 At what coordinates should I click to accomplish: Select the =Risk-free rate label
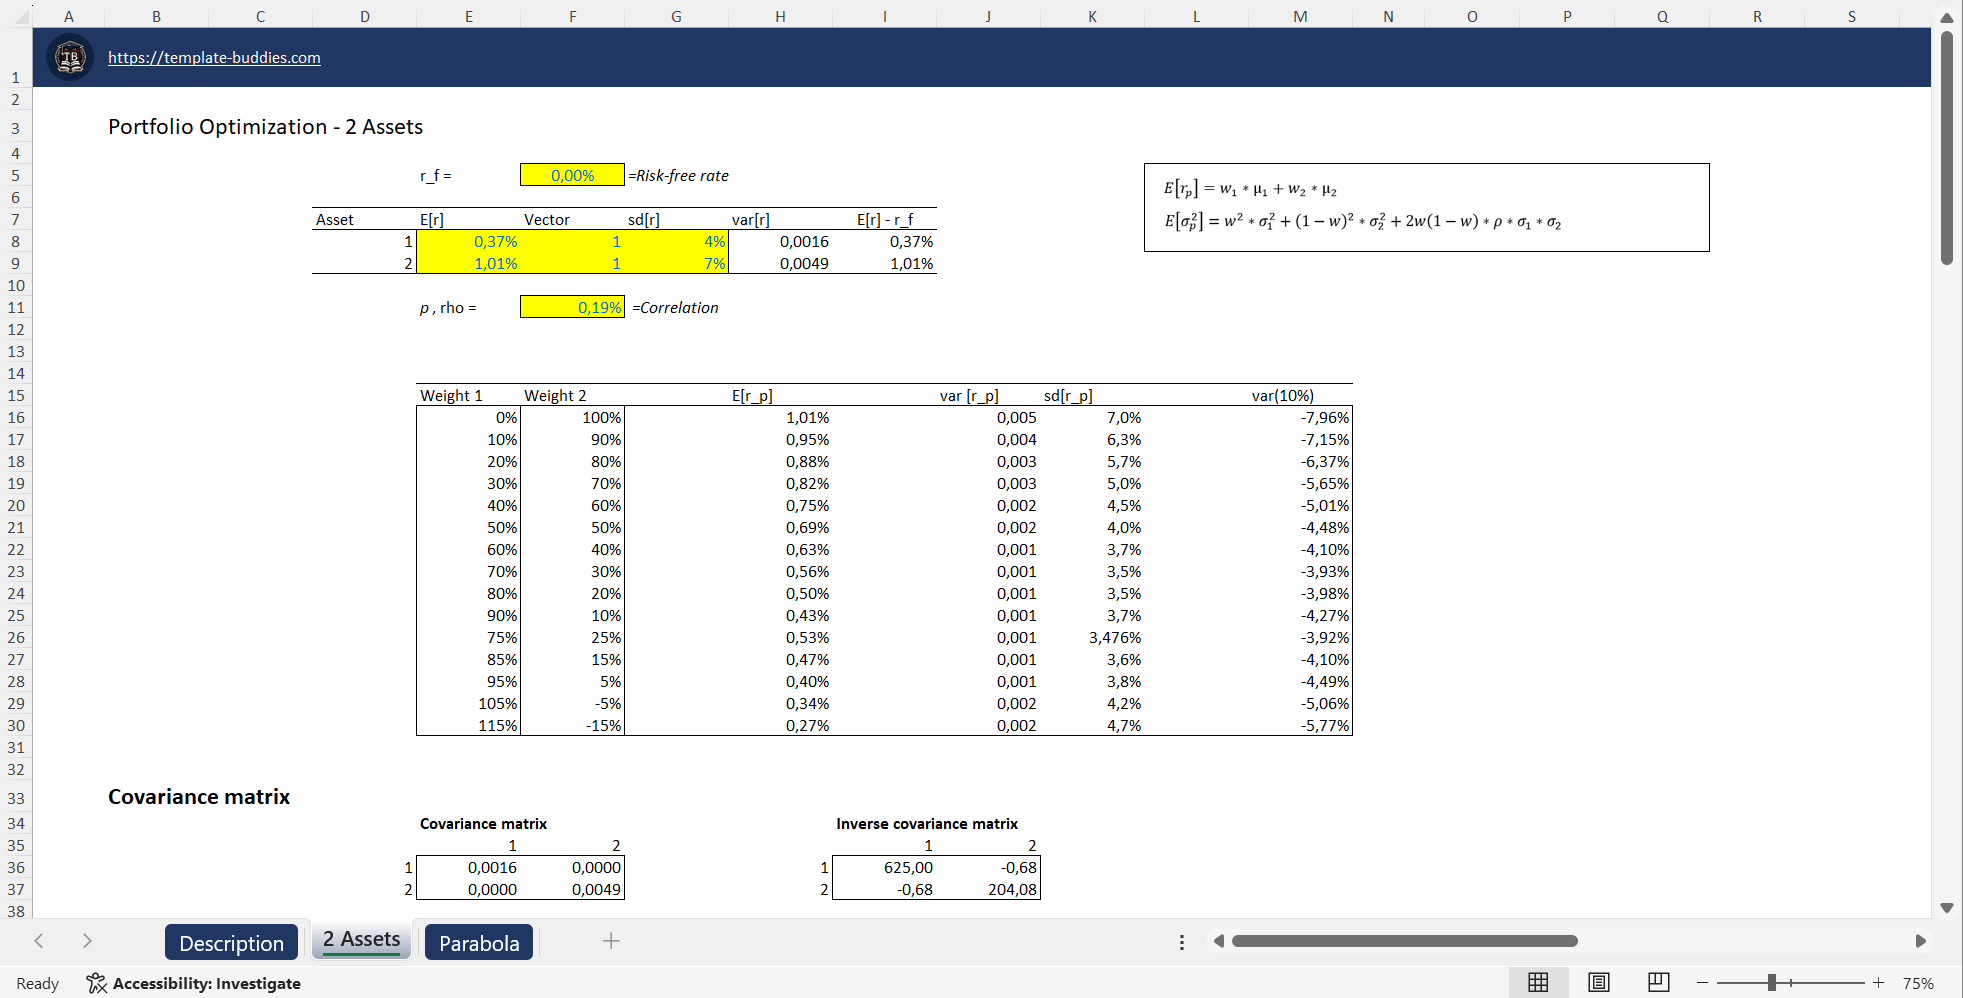pyautogui.click(x=678, y=175)
